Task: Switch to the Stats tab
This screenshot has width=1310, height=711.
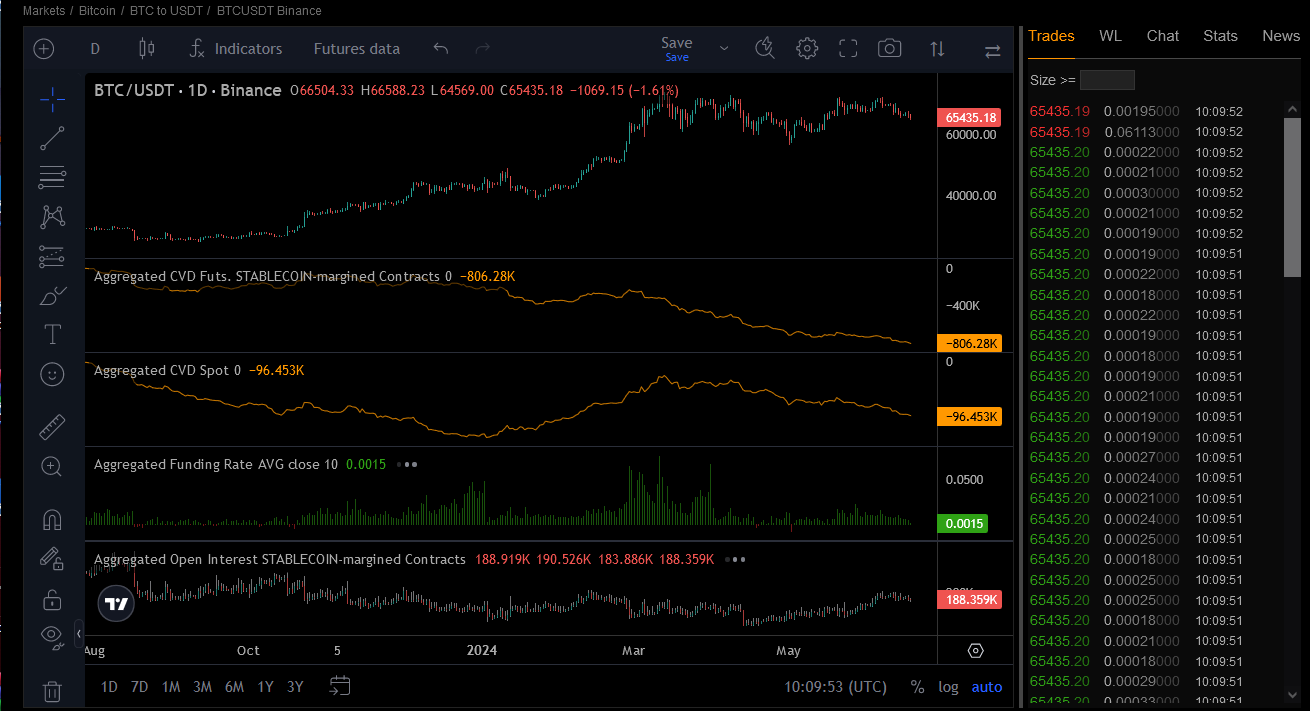Action: click(1220, 36)
